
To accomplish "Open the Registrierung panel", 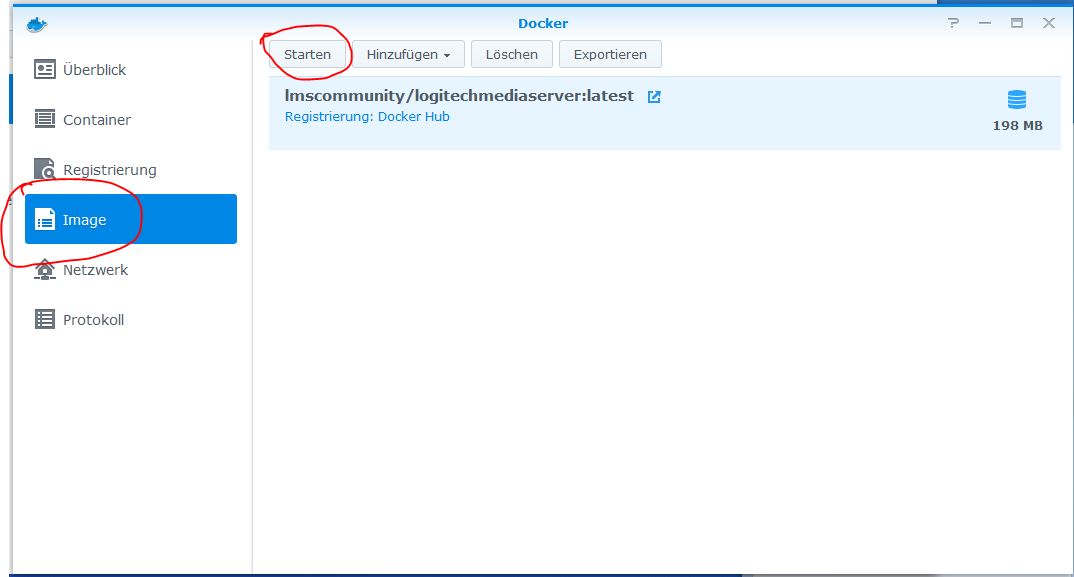I will coord(105,169).
